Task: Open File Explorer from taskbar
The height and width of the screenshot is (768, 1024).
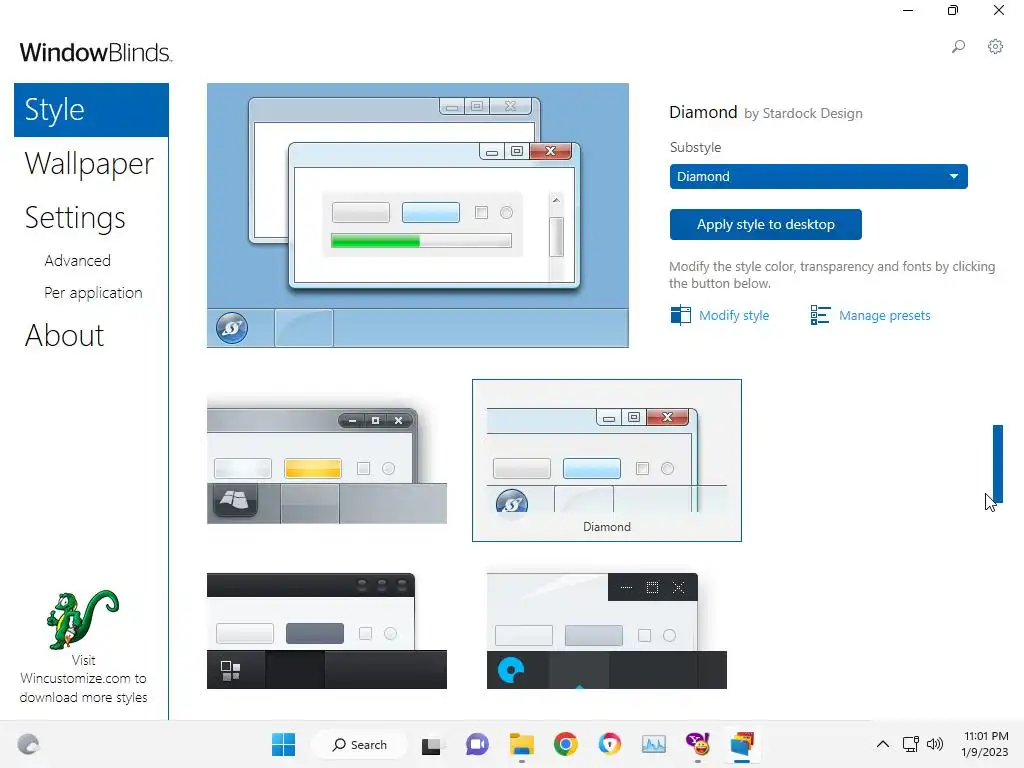Action: tap(522, 744)
